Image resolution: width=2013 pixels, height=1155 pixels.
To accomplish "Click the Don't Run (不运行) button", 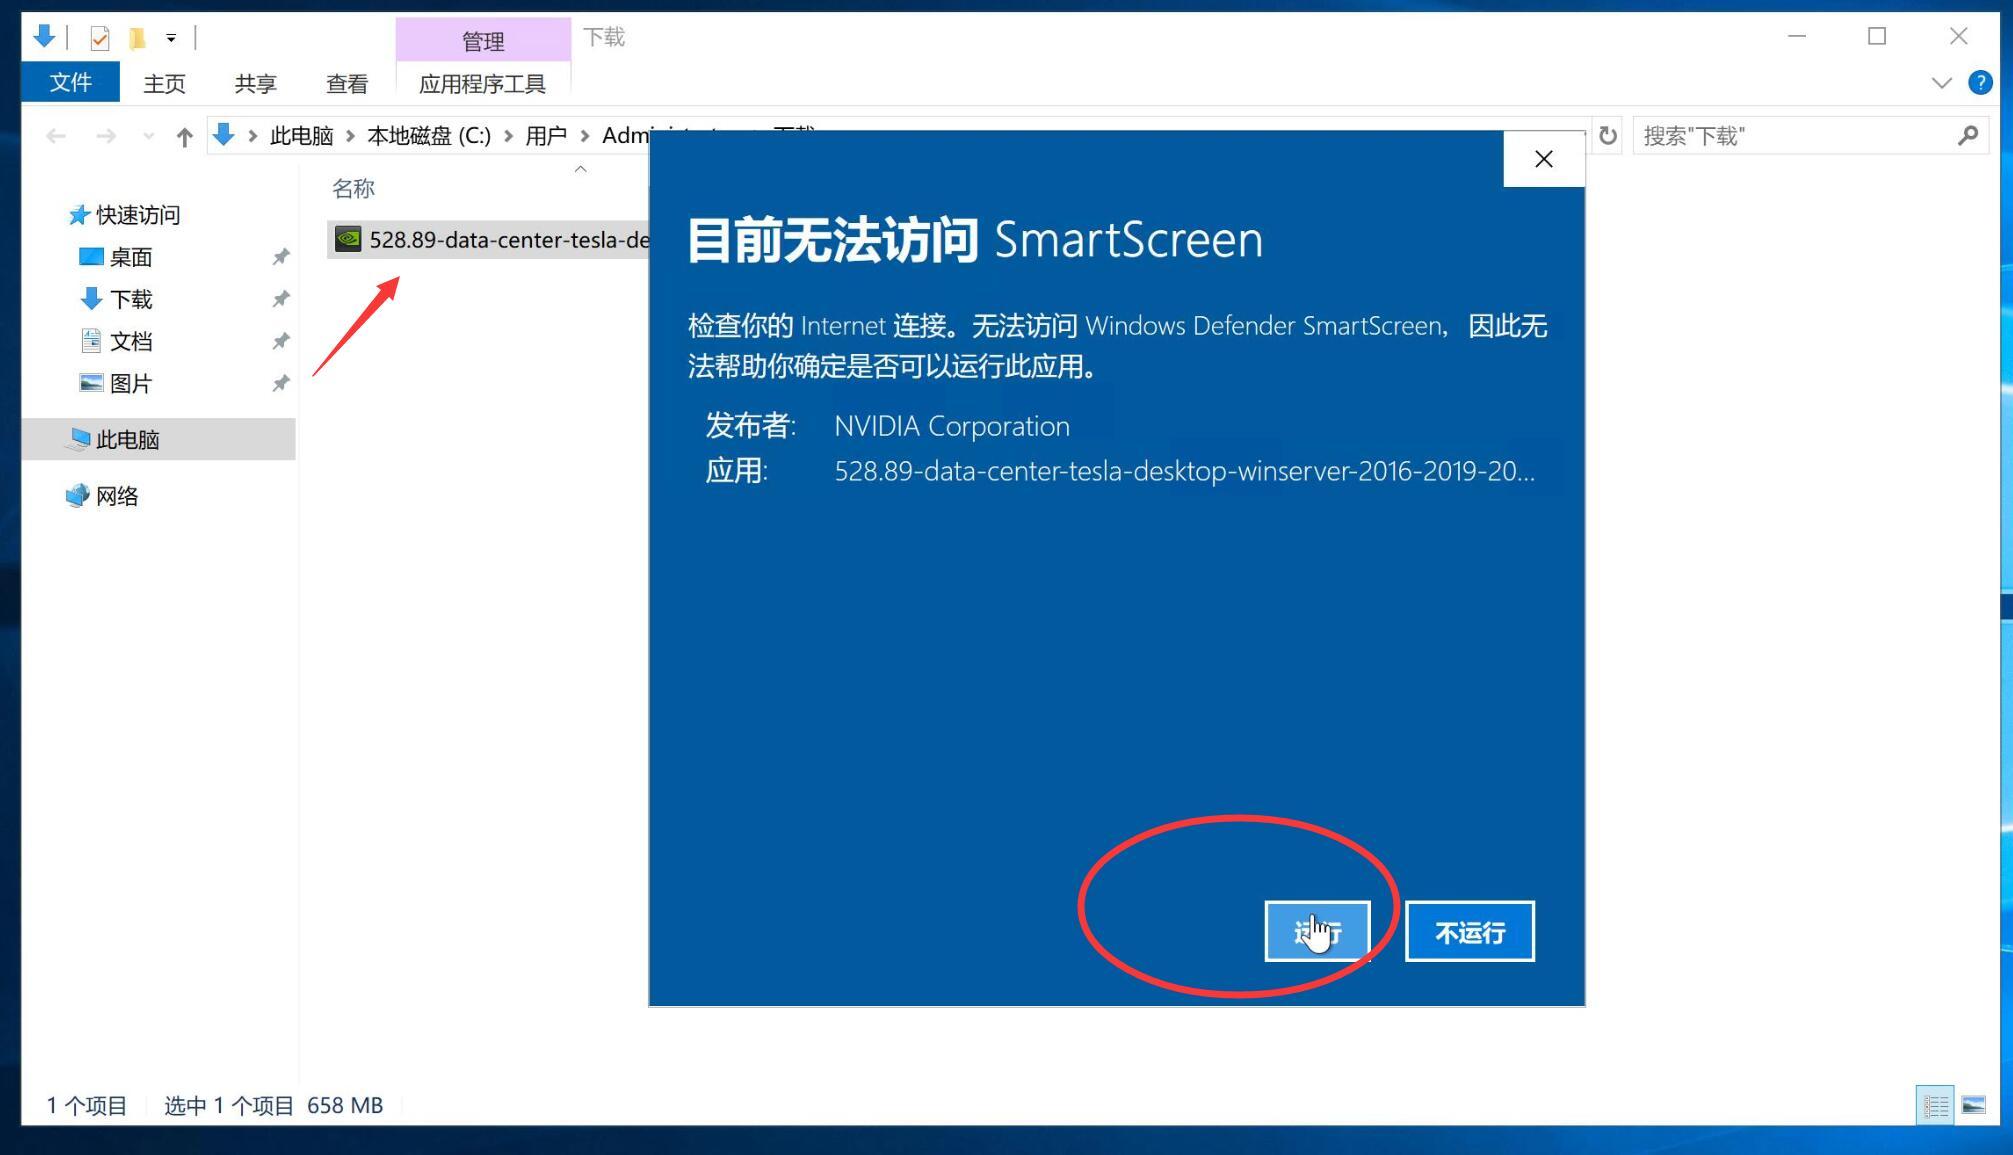I will click(1469, 932).
